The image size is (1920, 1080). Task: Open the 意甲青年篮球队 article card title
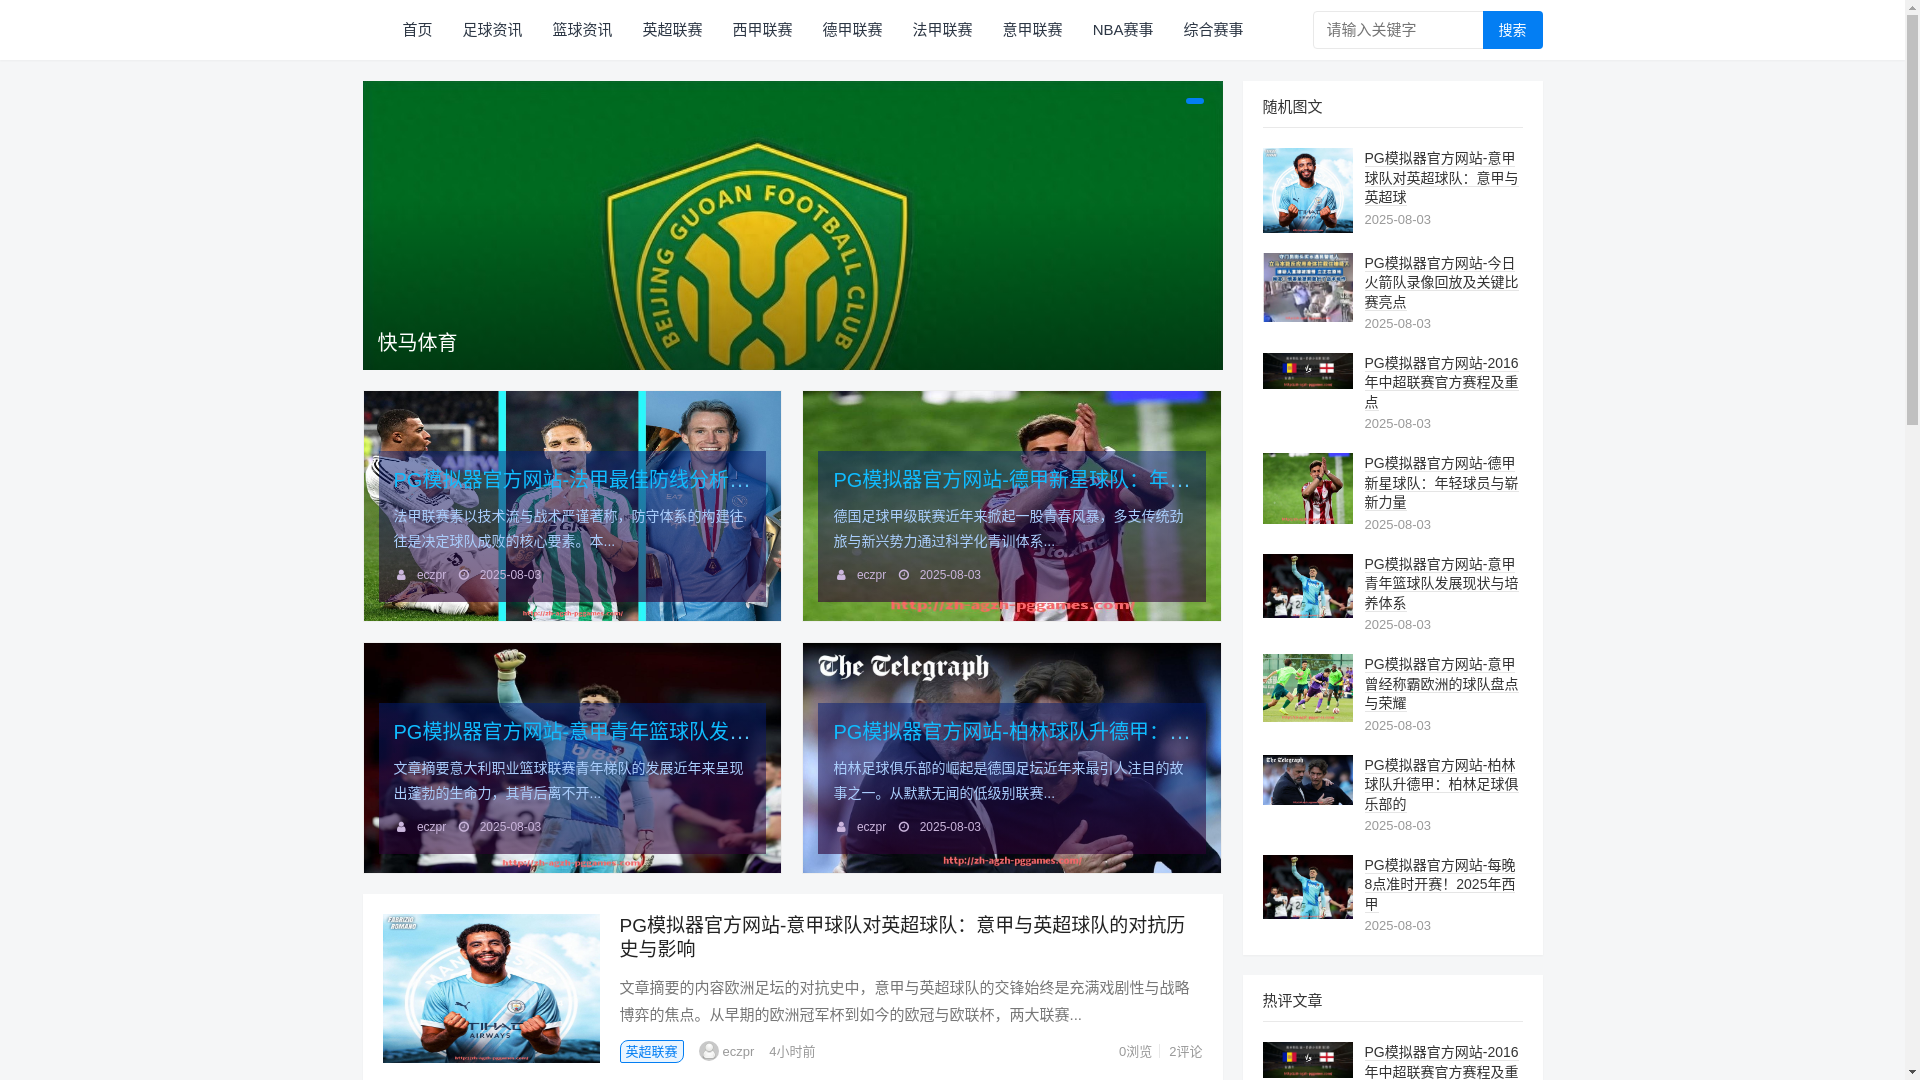(x=572, y=731)
